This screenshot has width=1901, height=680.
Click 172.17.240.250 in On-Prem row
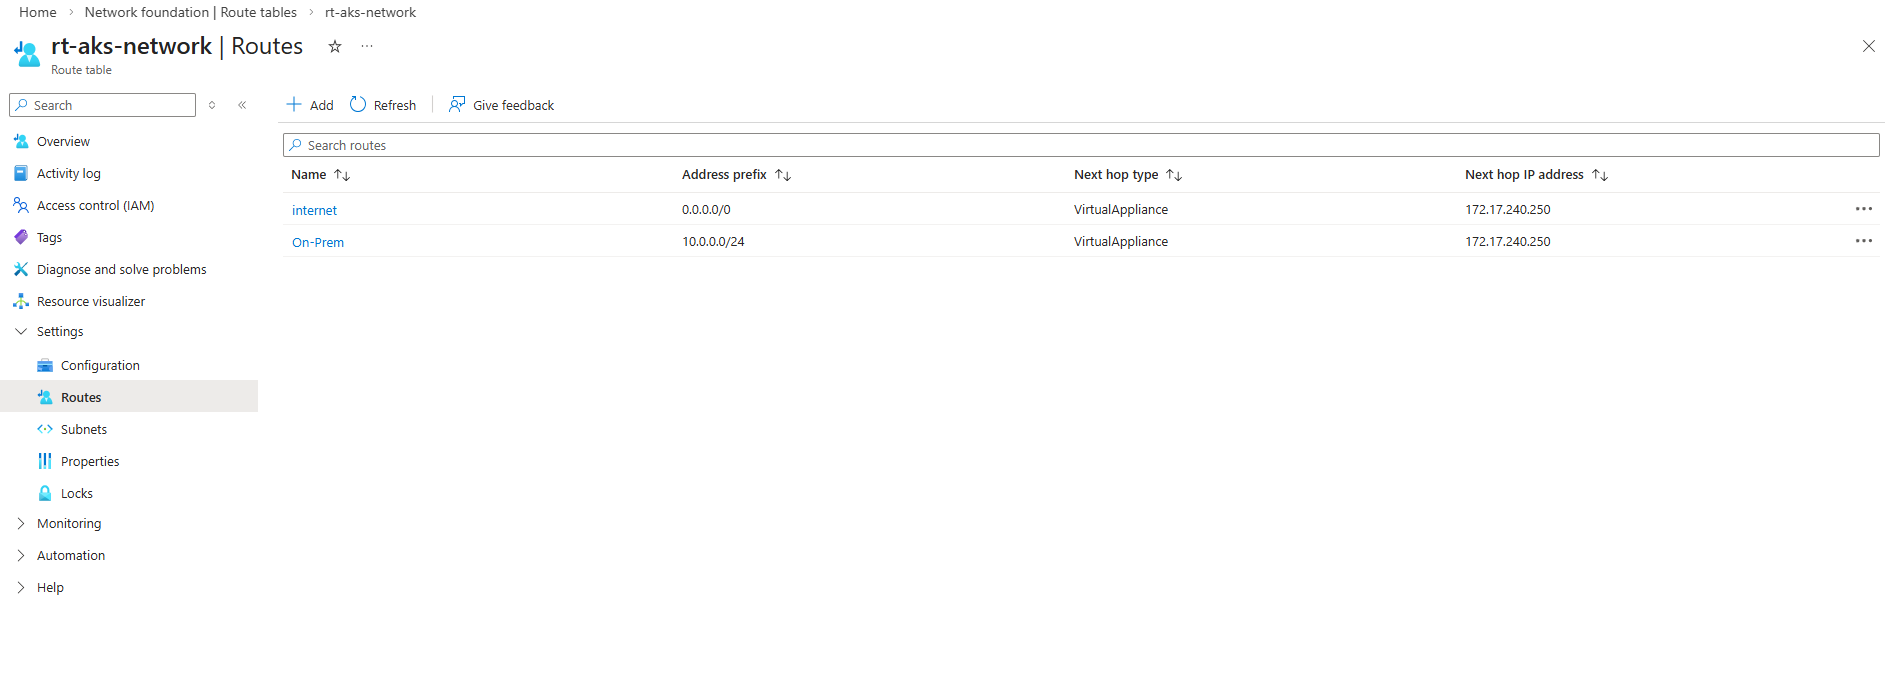(x=1508, y=241)
